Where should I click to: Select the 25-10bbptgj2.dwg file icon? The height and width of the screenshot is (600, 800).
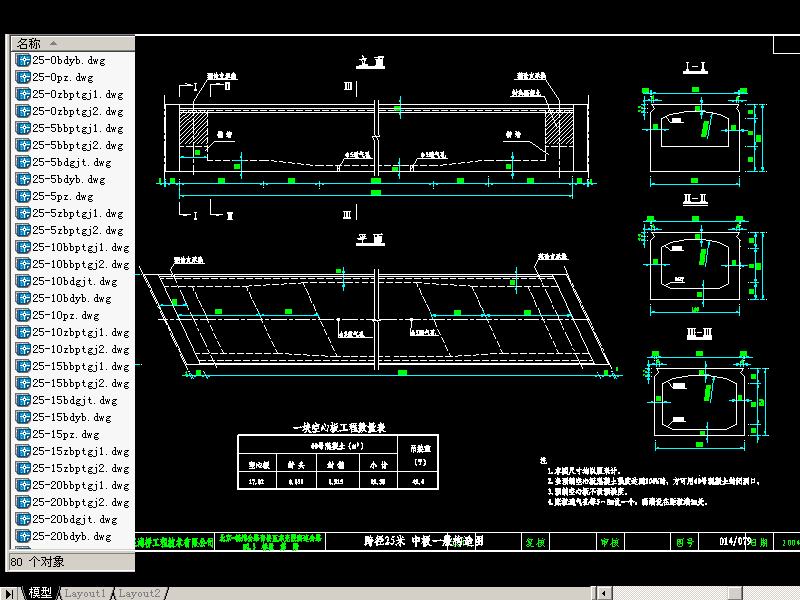(x=23, y=264)
